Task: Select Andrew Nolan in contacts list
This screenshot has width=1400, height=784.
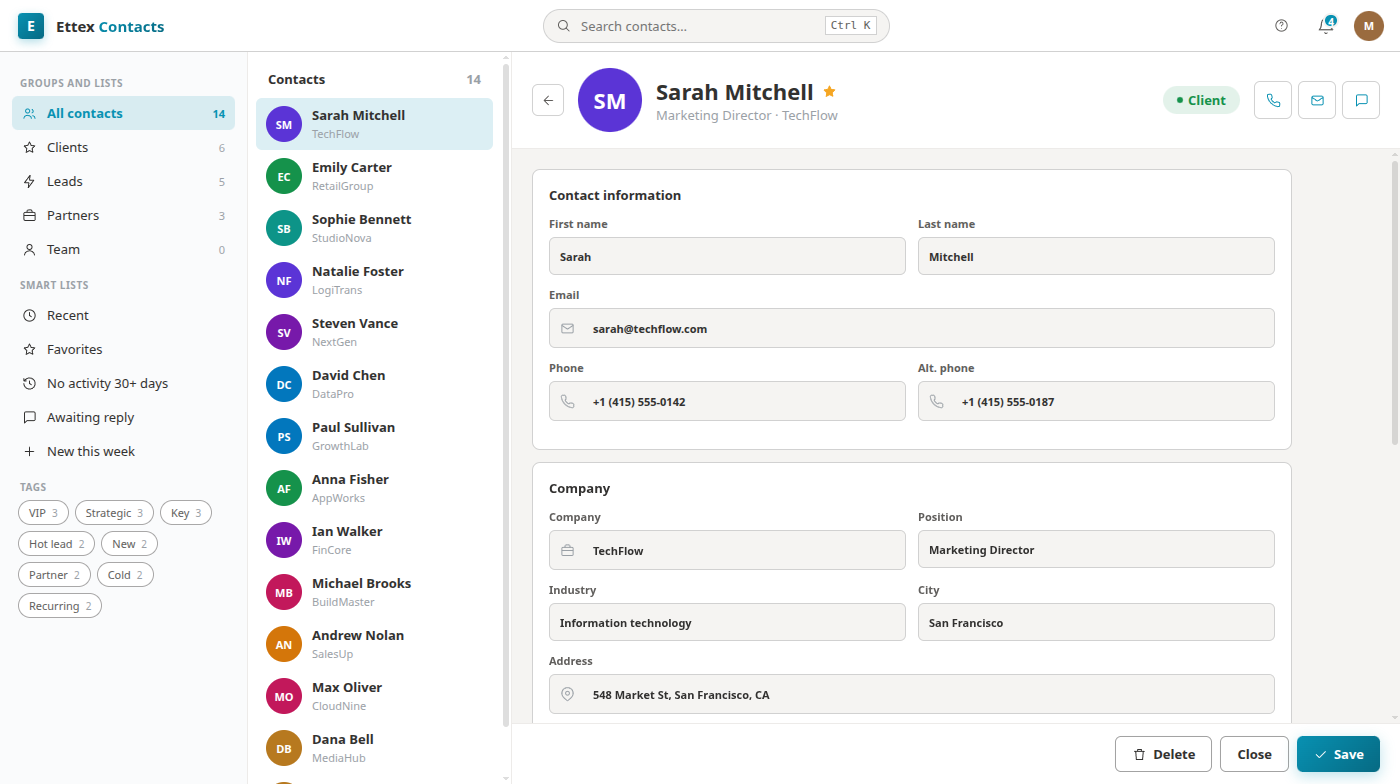Action: 374,644
